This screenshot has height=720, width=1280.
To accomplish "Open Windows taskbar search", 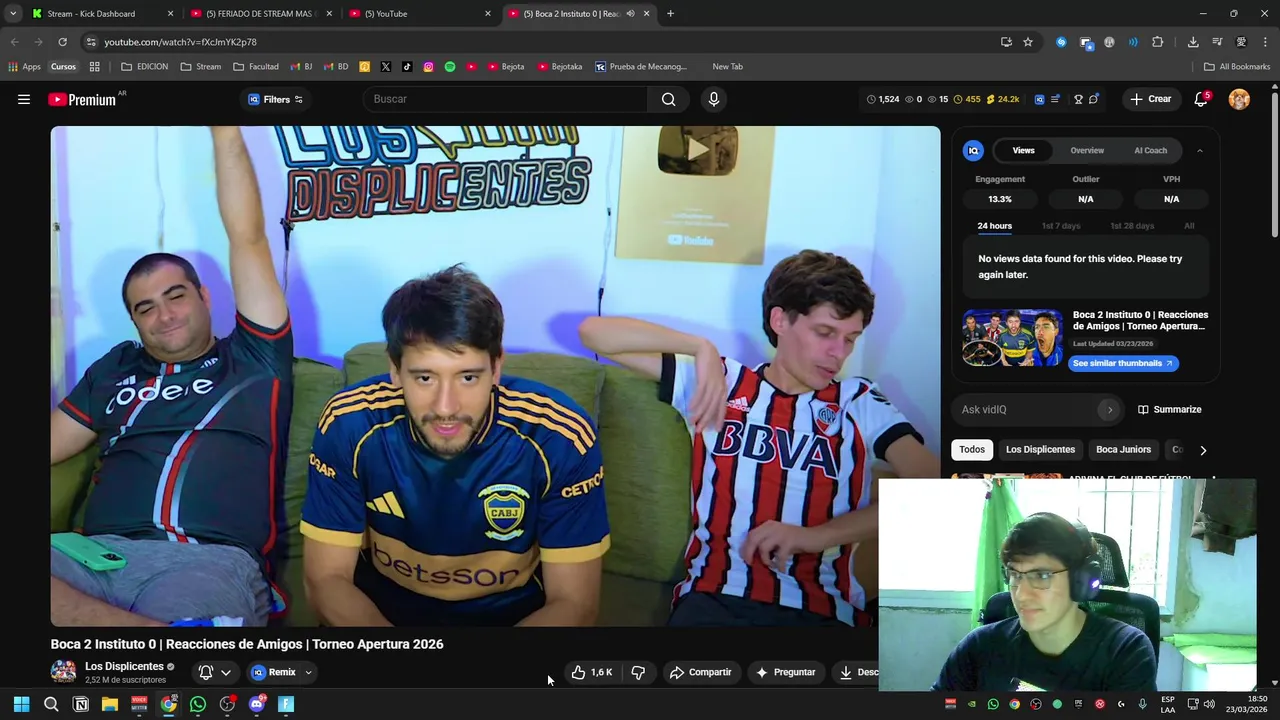I will 51,704.
